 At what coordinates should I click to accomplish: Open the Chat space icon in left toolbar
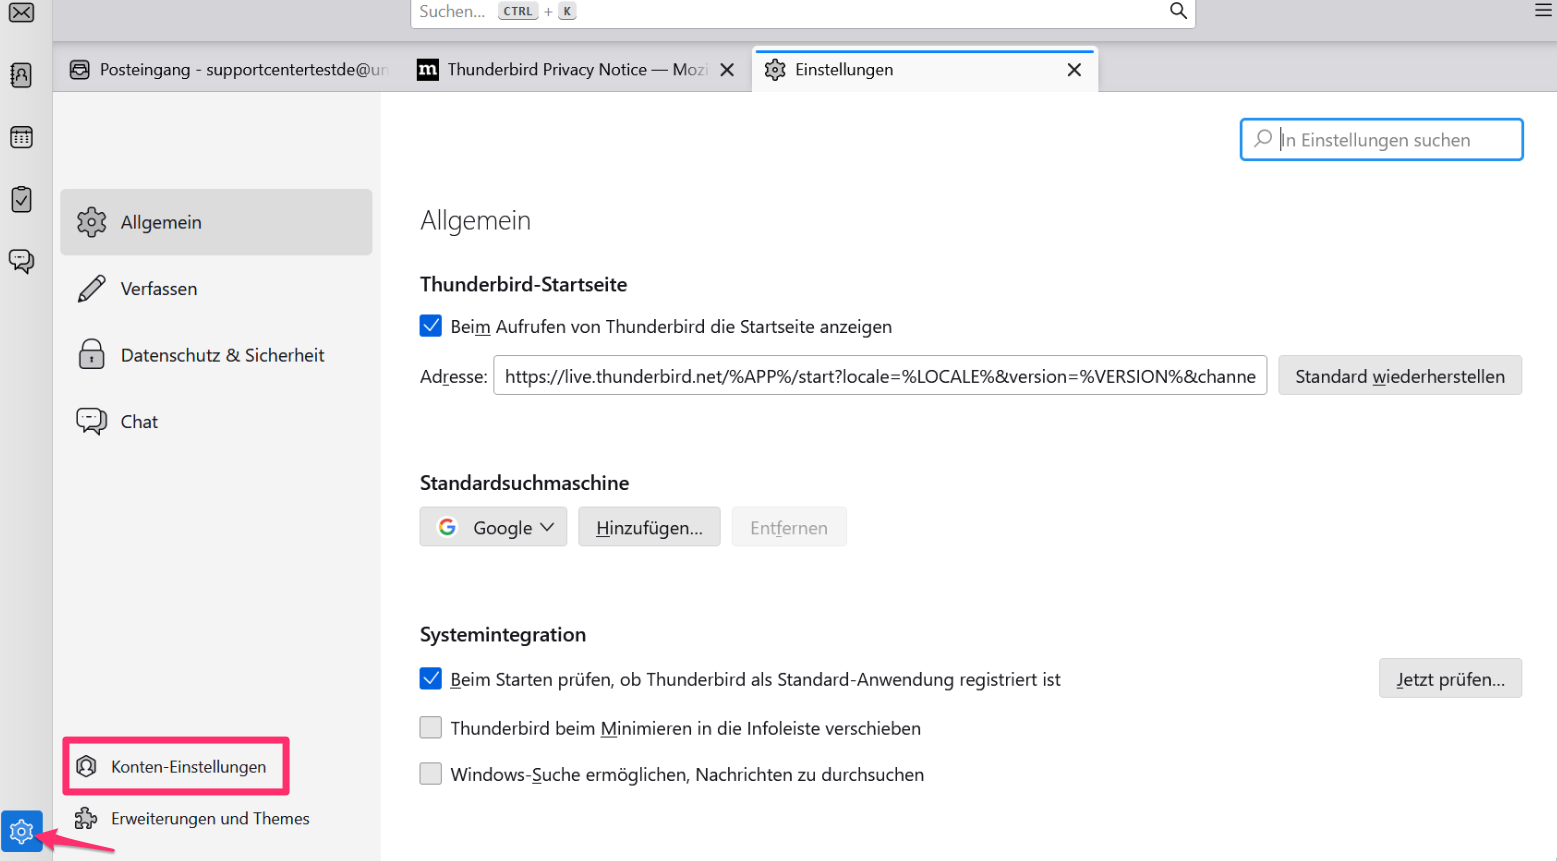[21, 261]
